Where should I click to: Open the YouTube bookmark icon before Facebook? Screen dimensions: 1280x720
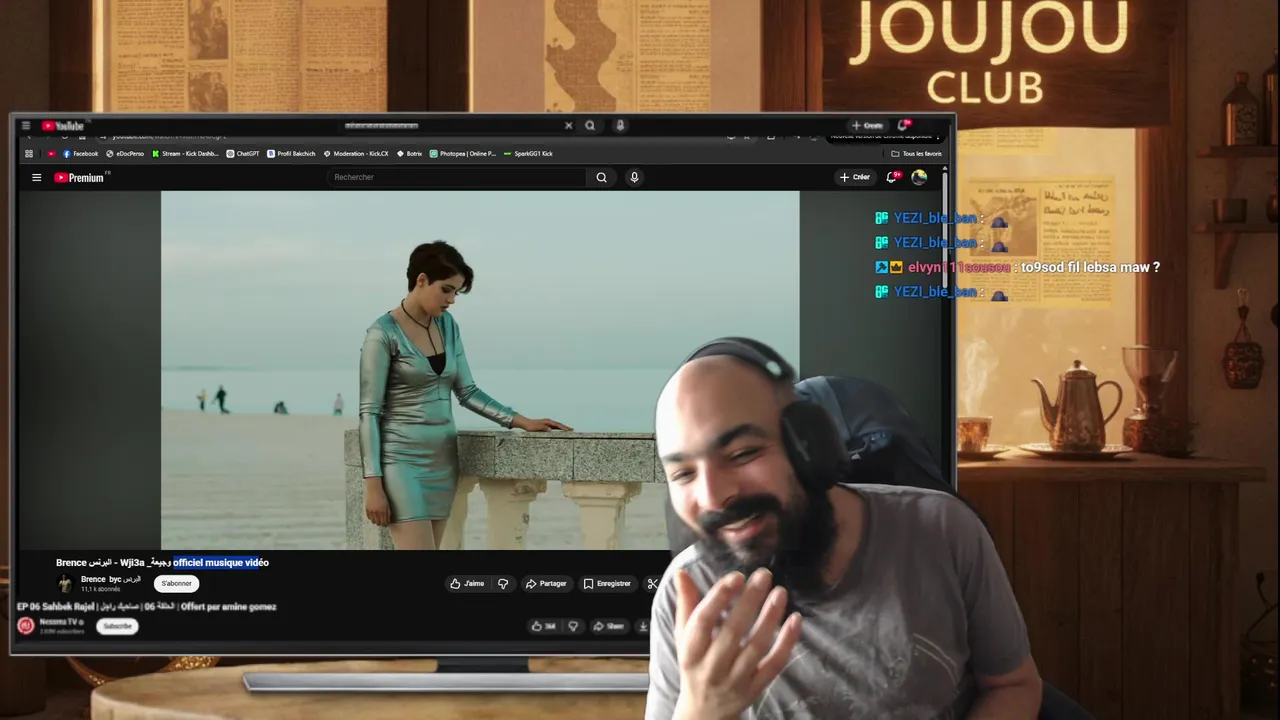[x=51, y=154]
